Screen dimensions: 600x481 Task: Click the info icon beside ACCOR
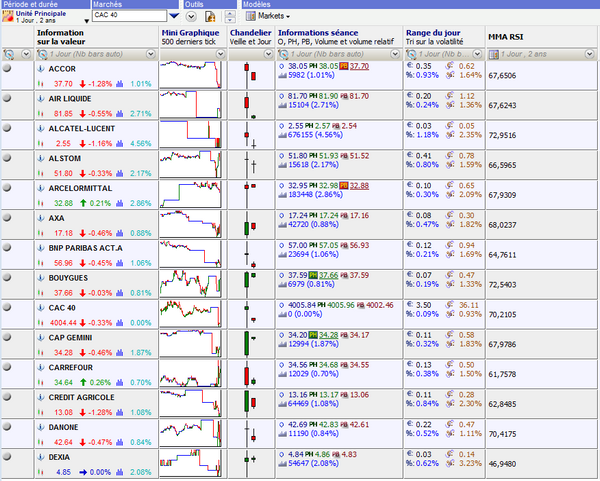[41, 69]
